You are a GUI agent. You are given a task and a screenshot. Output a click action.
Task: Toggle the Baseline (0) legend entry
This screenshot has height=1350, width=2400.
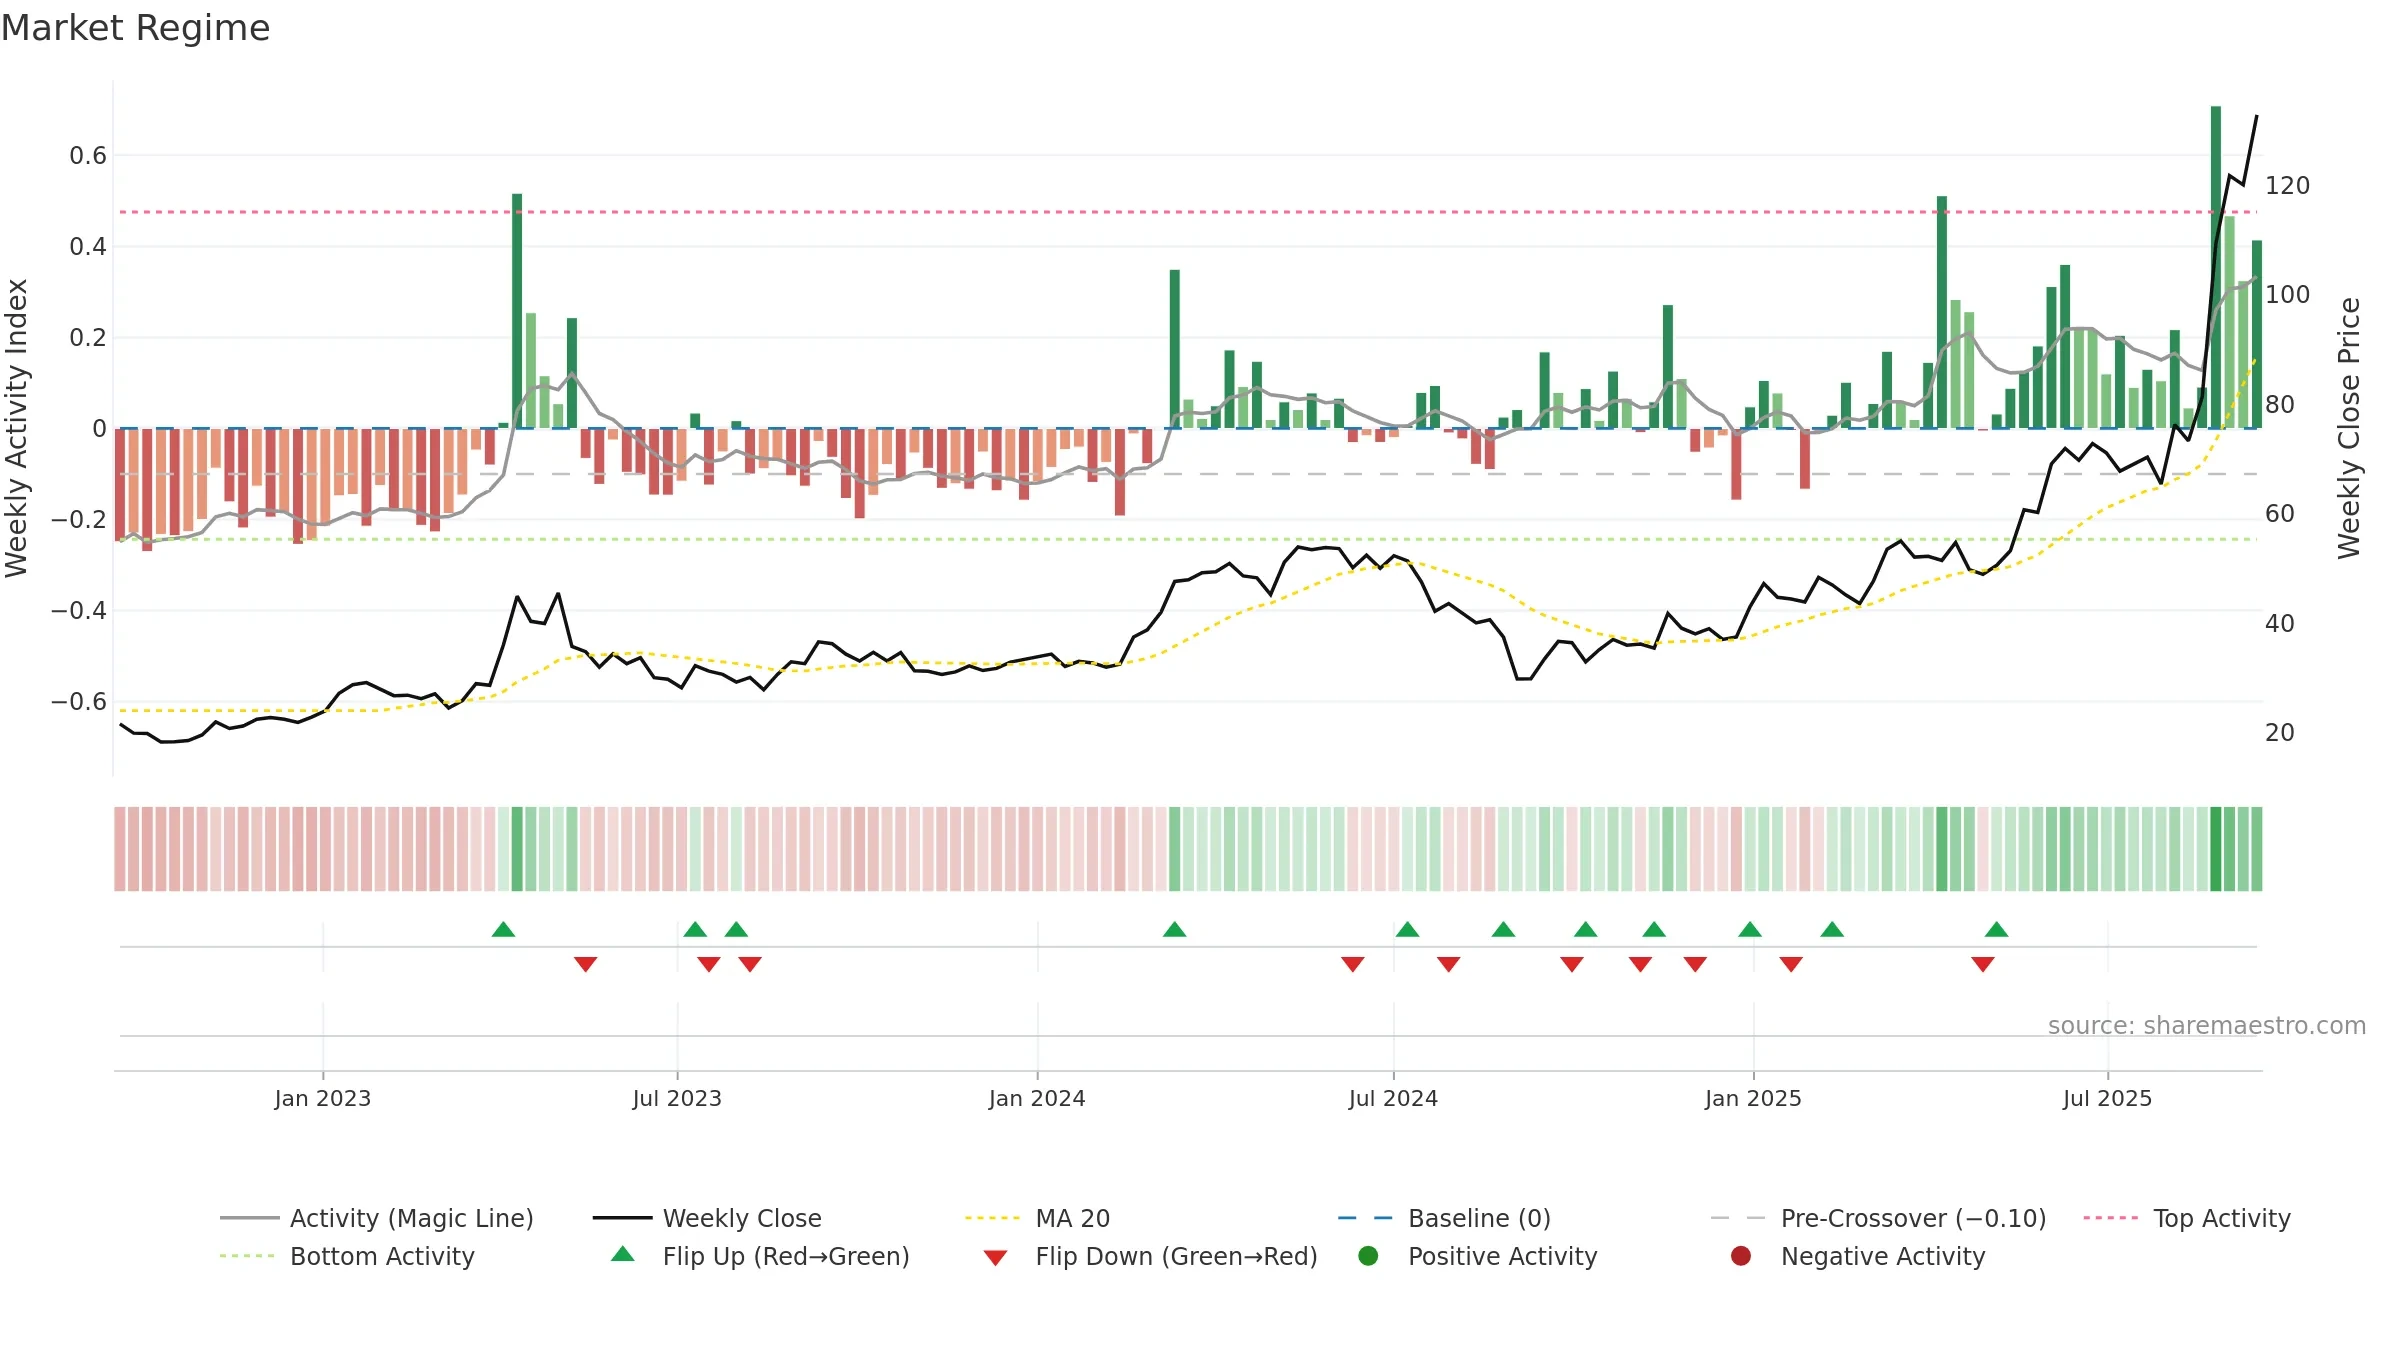(1444, 1218)
